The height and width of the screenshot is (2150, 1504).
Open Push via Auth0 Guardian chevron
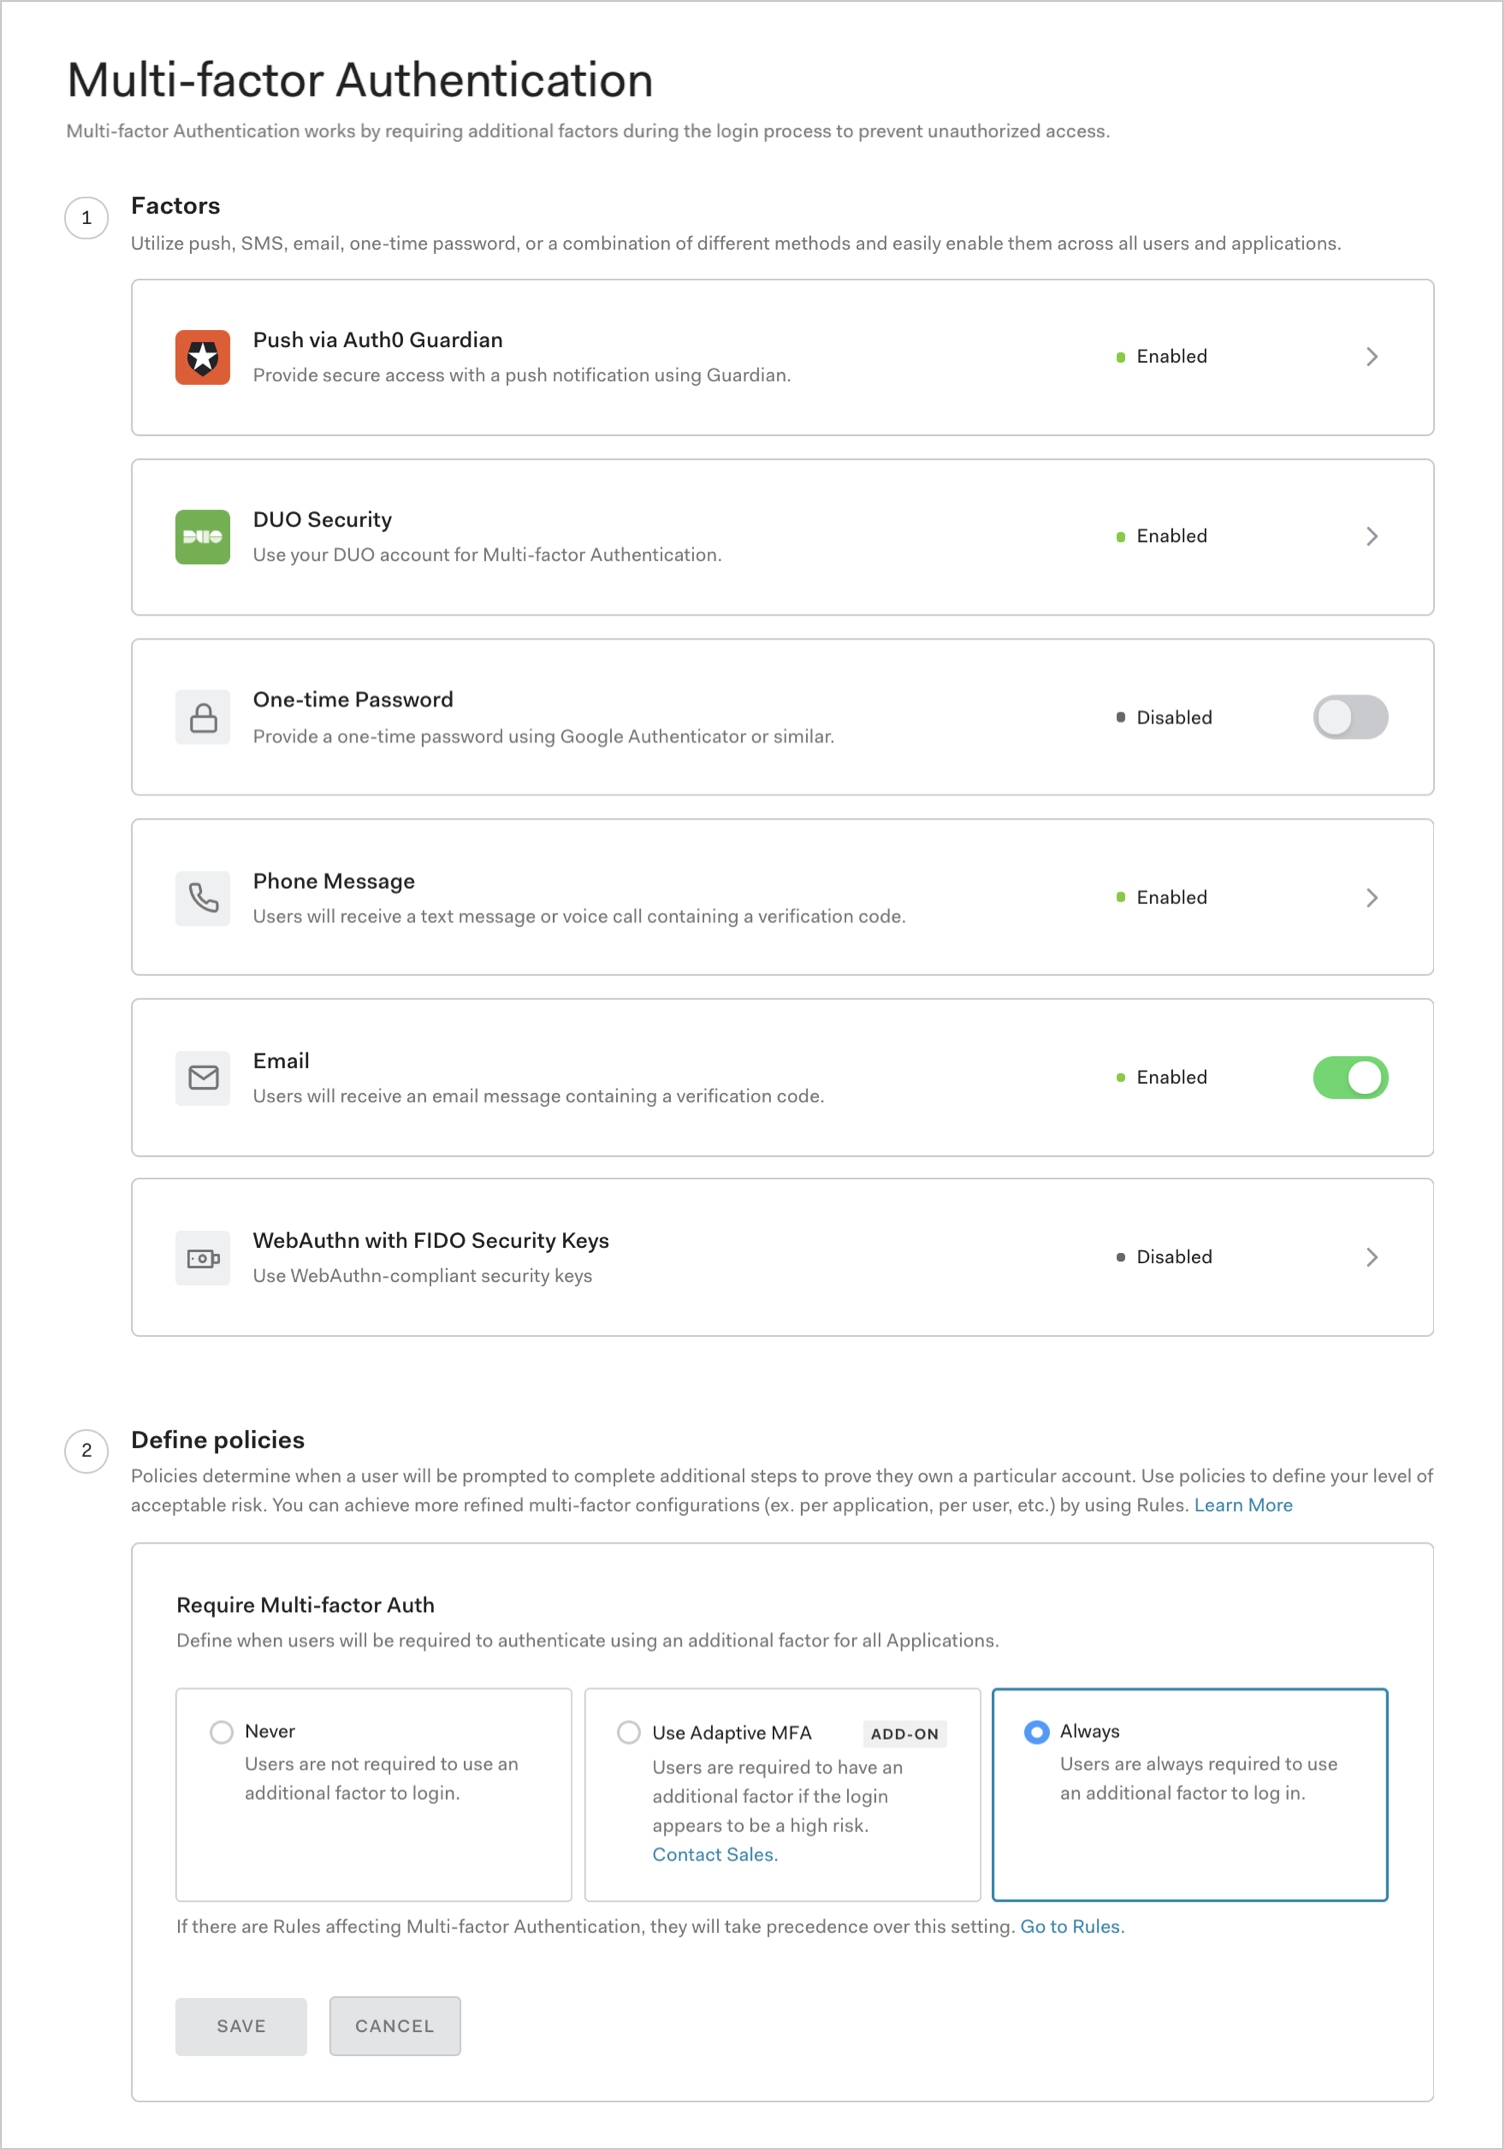click(x=1372, y=357)
